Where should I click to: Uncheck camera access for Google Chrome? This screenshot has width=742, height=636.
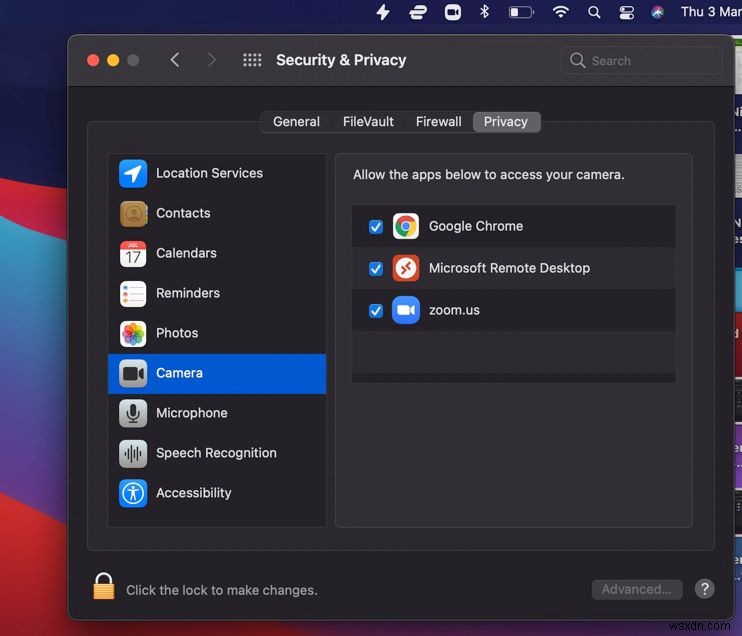pyautogui.click(x=376, y=227)
